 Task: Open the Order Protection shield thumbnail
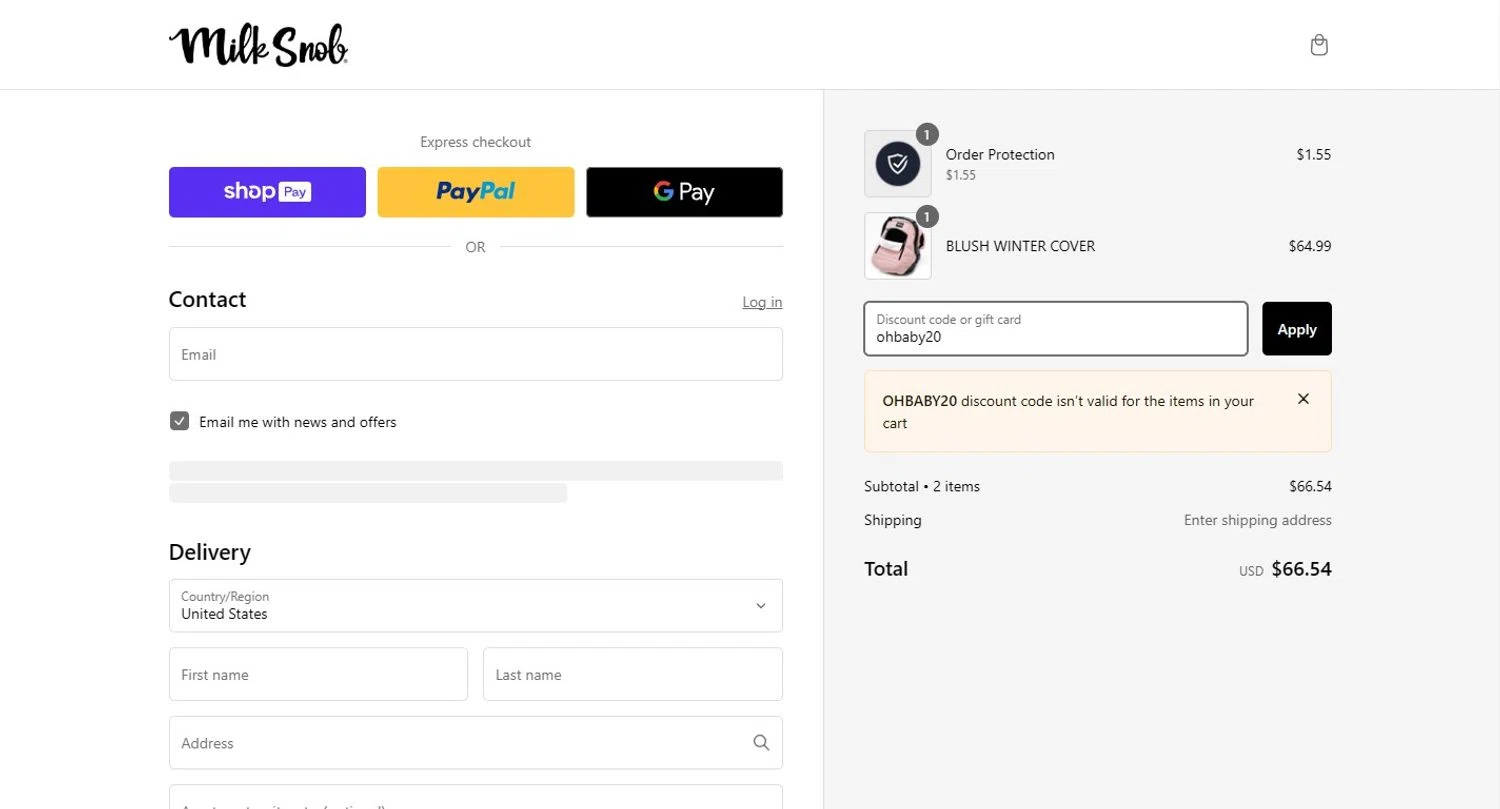click(898, 164)
